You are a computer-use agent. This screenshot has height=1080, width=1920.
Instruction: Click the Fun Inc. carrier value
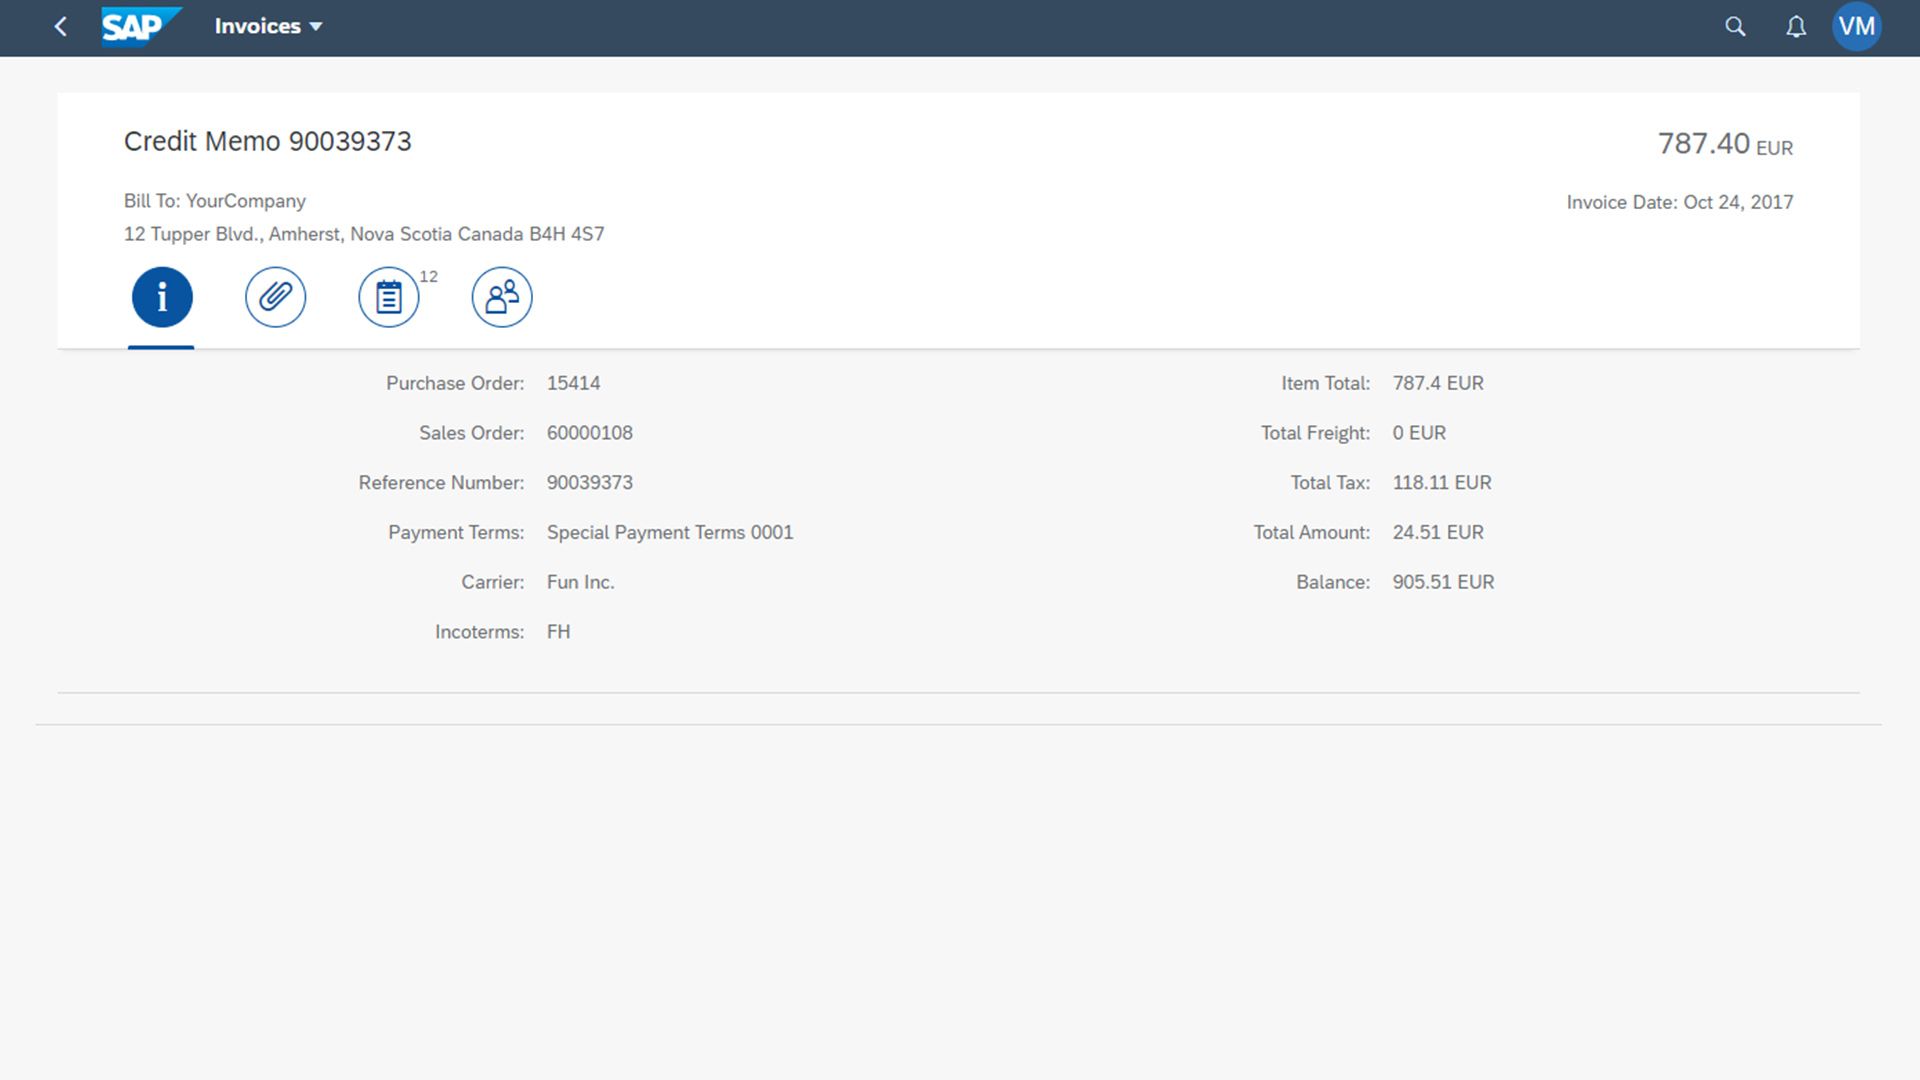(580, 583)
